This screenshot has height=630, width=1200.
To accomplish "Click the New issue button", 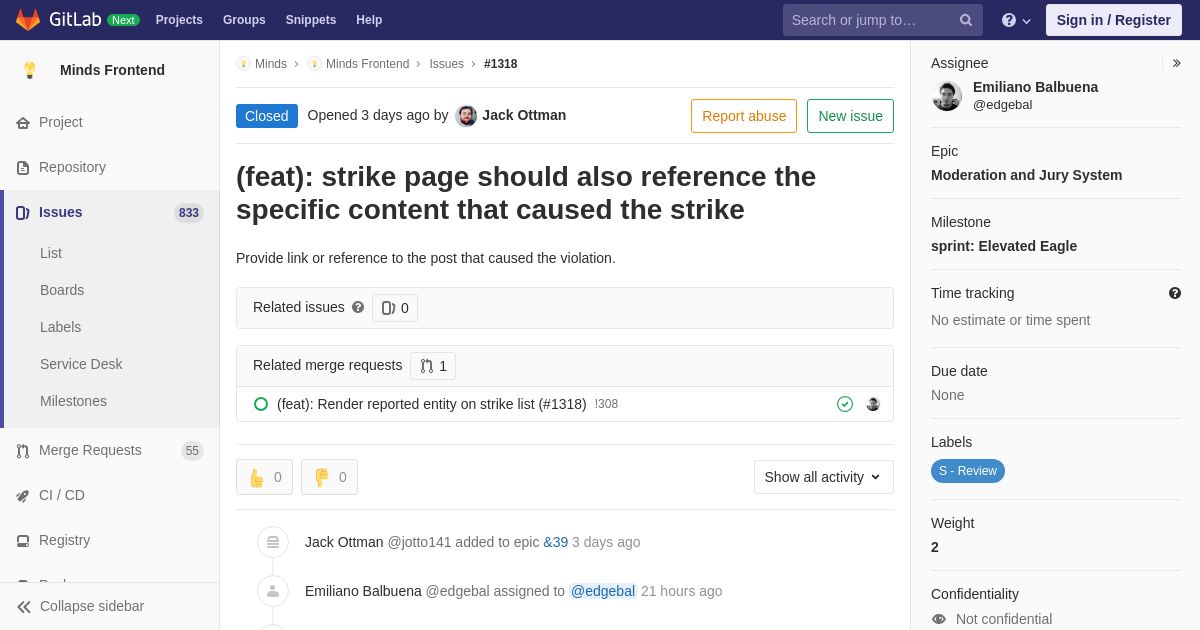I will [x=850, y=116].
